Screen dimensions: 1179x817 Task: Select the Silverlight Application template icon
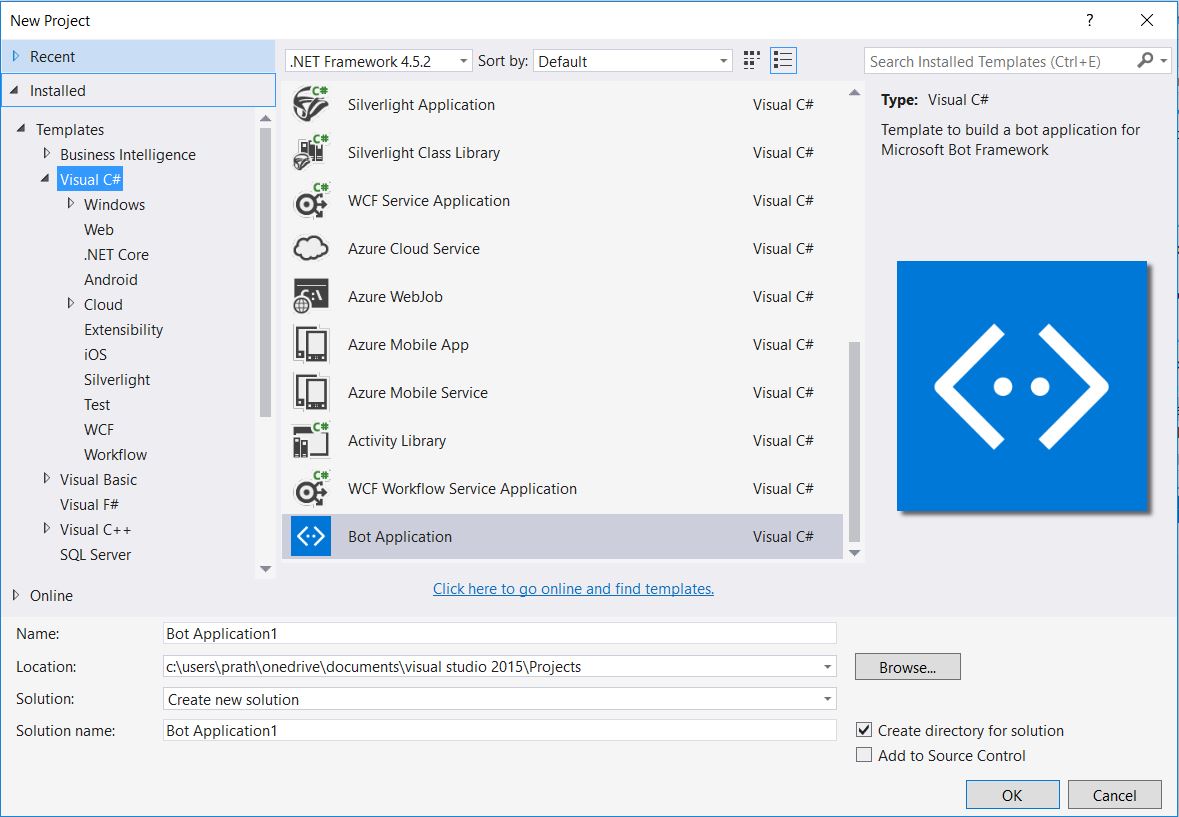point(311,104)
